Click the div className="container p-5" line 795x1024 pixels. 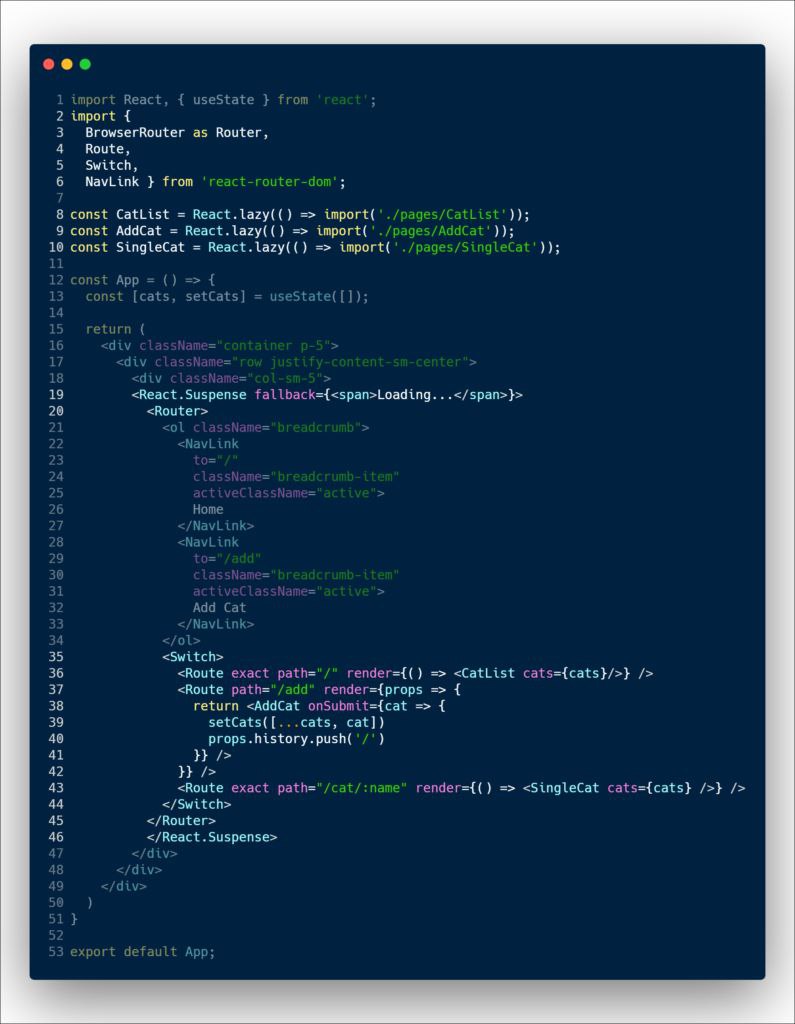click(x=219, y=345)
